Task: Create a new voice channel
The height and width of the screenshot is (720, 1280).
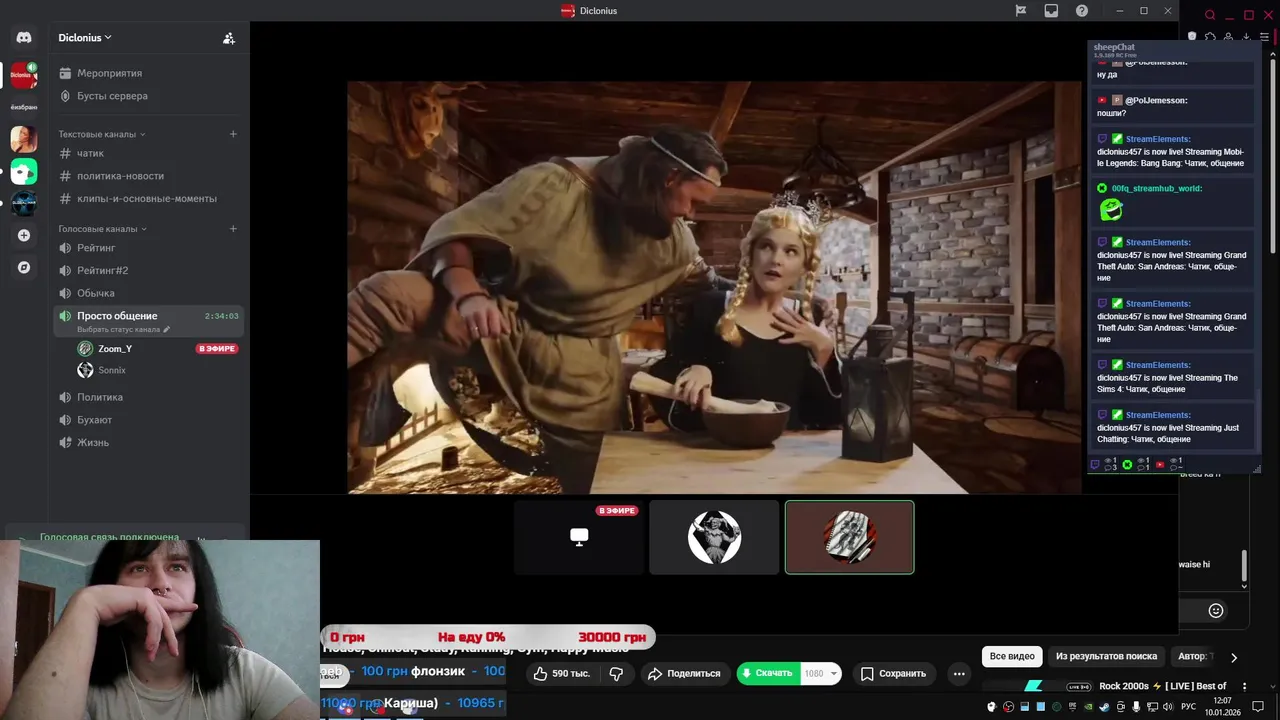Action: pyautogui.click(x=233, y=229)
